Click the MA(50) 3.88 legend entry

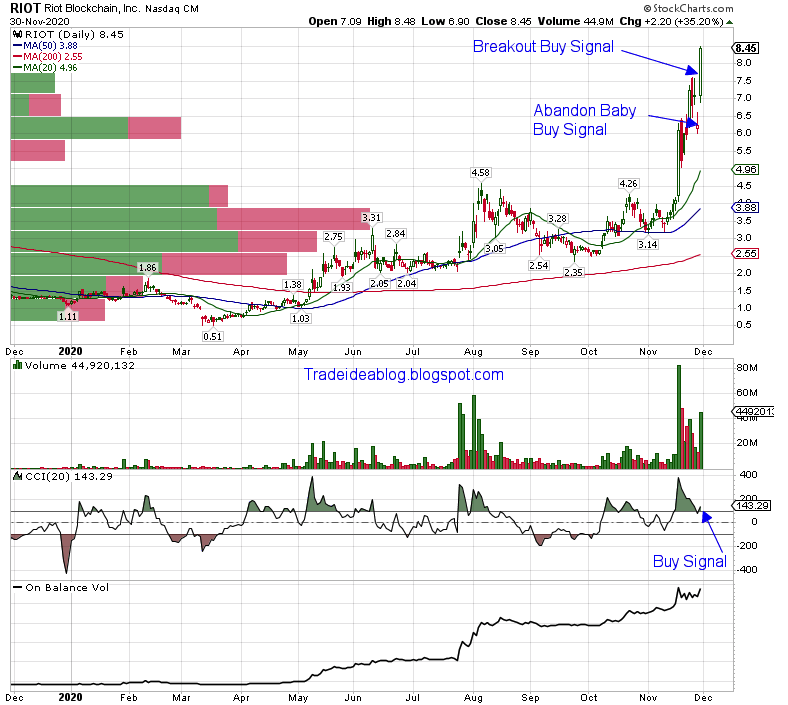(45, 46)
